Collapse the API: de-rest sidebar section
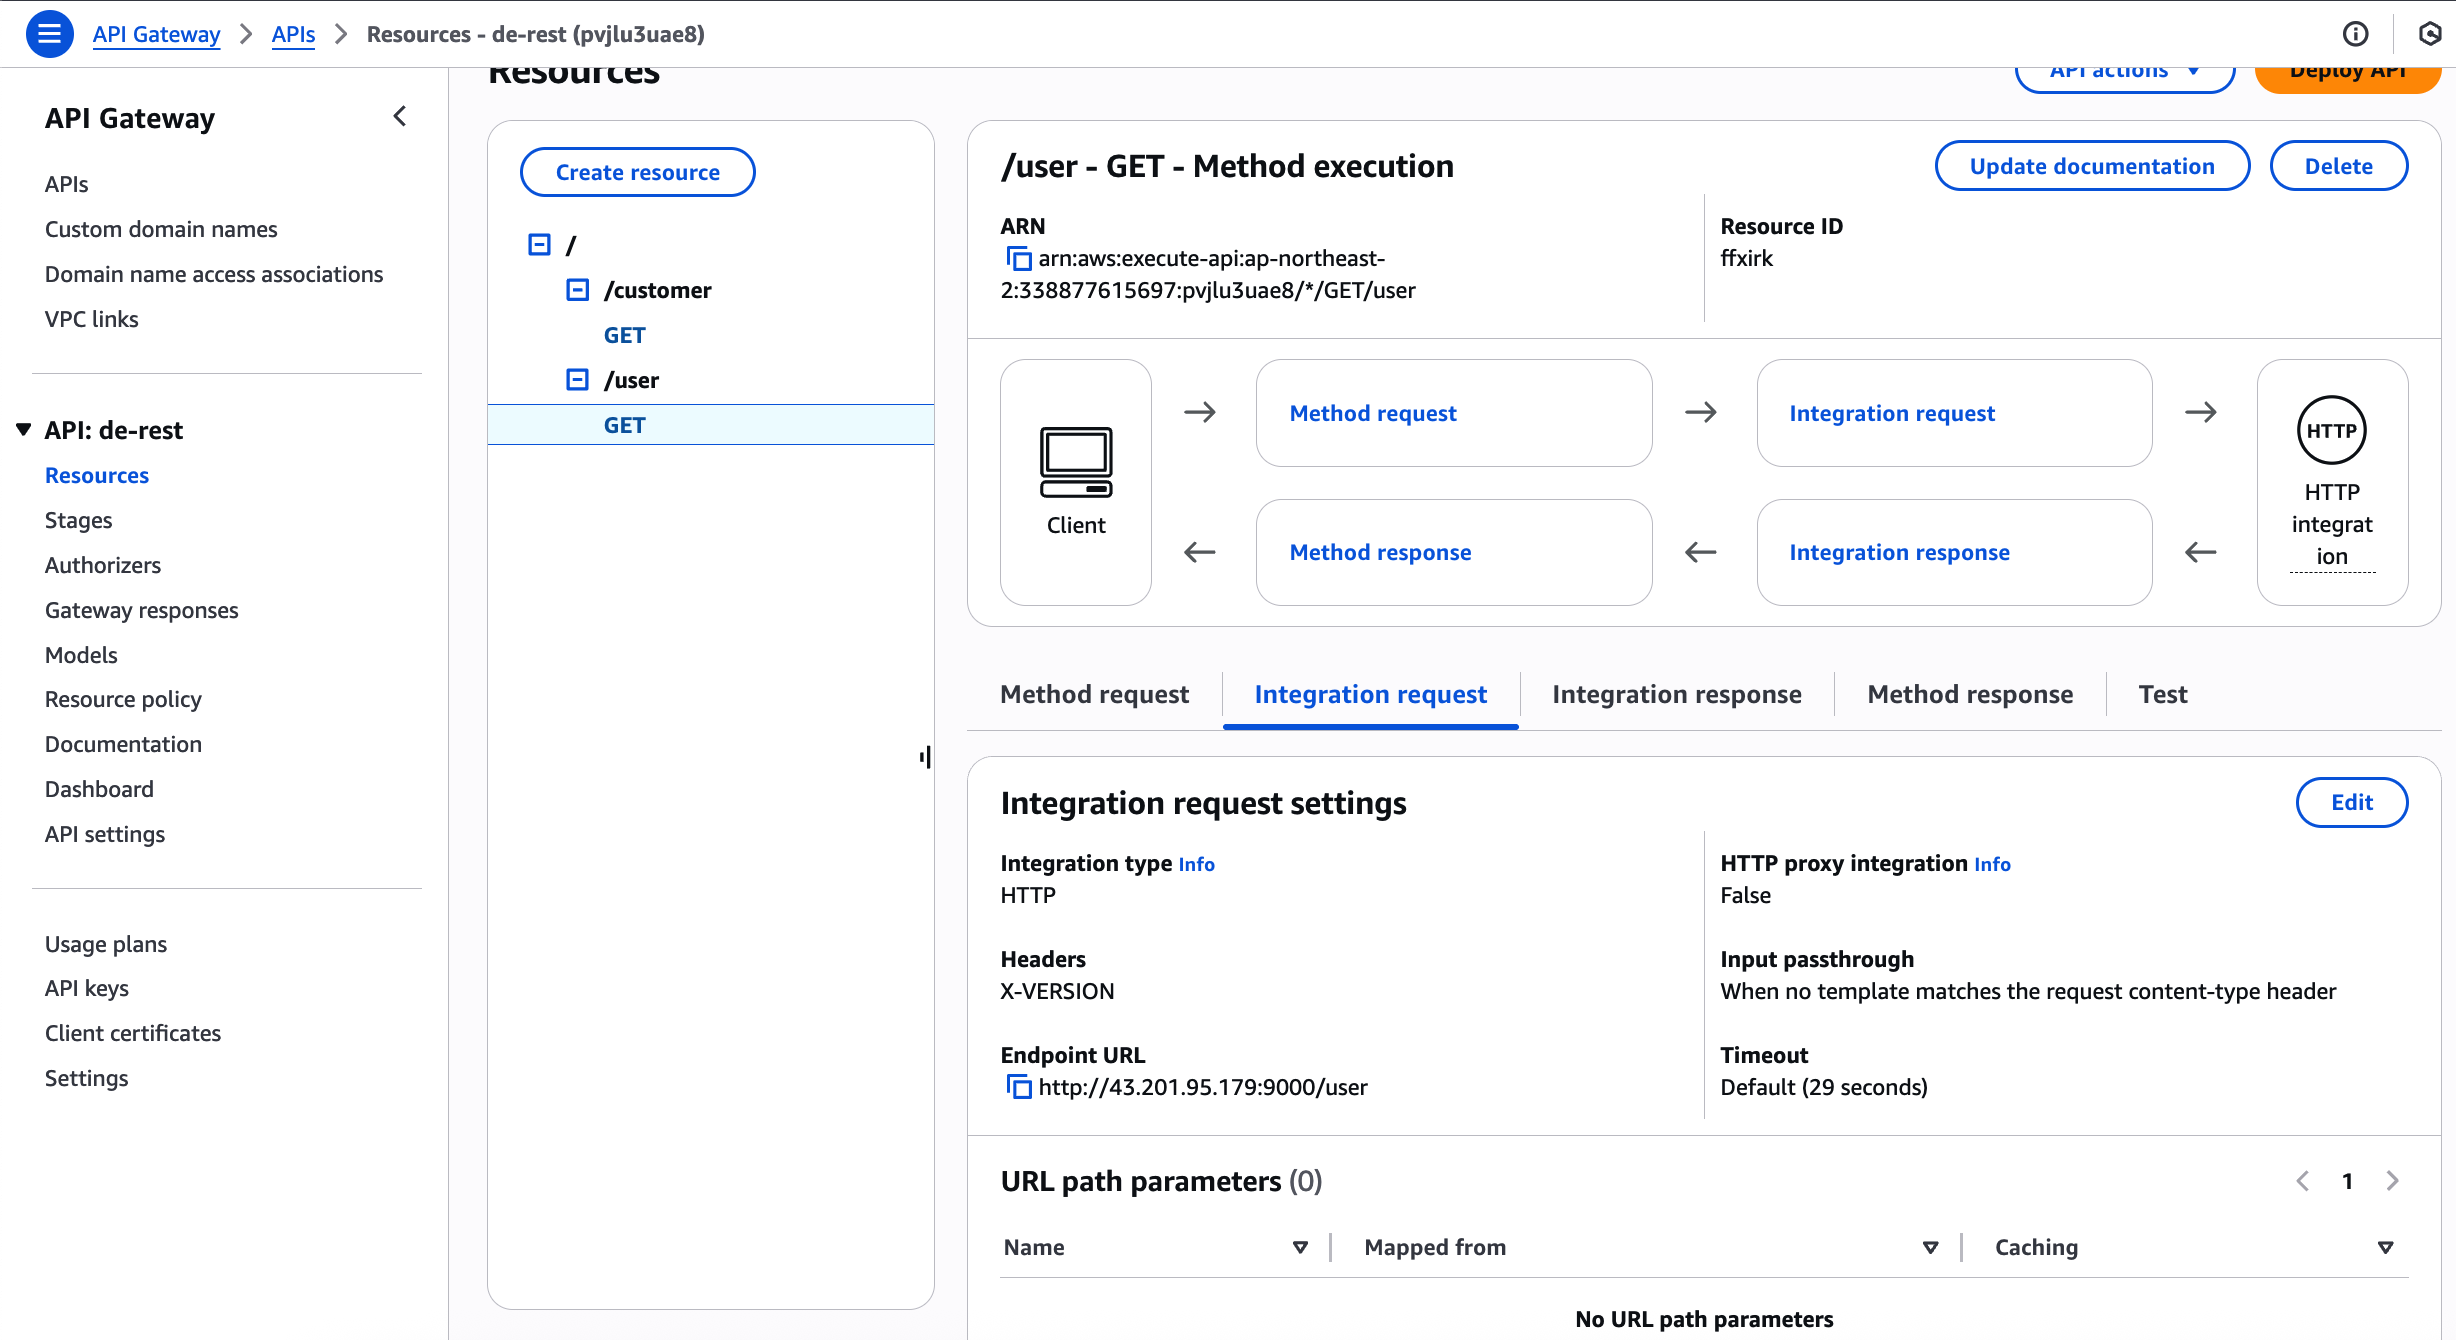2456x1340 pixels. coord(24,430)
